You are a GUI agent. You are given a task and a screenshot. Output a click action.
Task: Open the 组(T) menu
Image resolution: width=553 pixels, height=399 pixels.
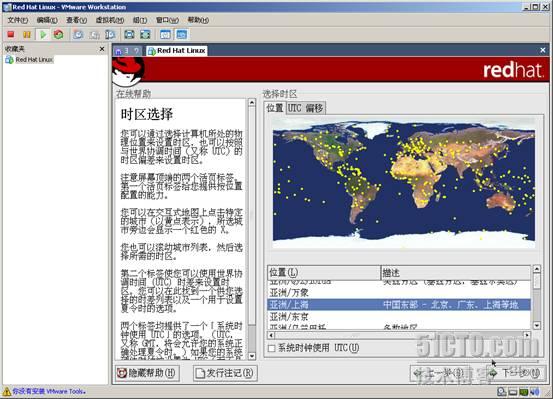[140, 20]
